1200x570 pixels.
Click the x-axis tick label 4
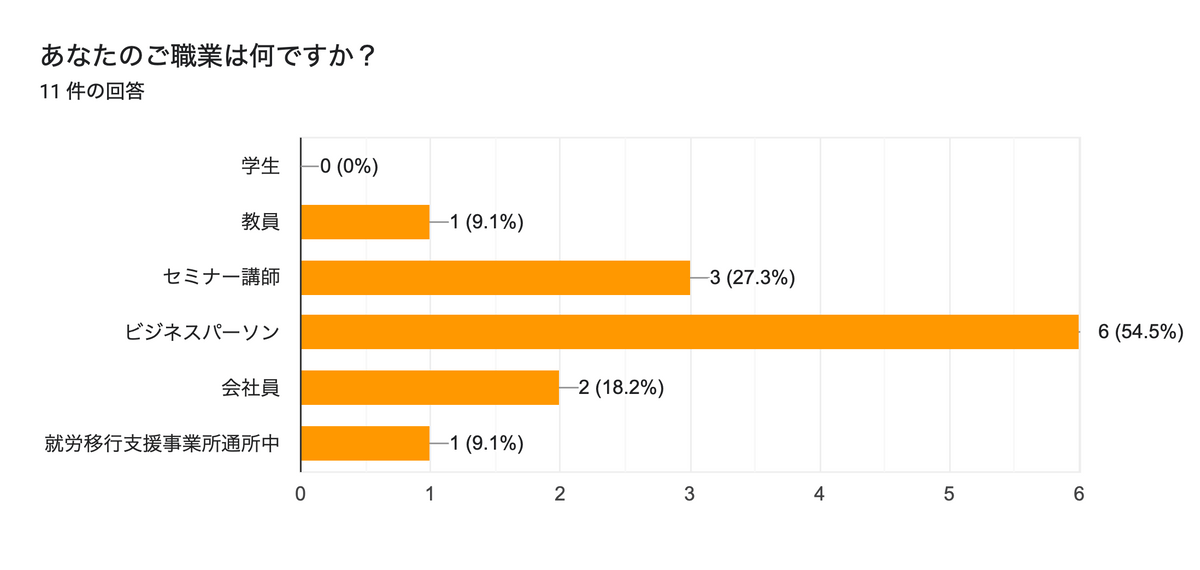coord(819,493)
